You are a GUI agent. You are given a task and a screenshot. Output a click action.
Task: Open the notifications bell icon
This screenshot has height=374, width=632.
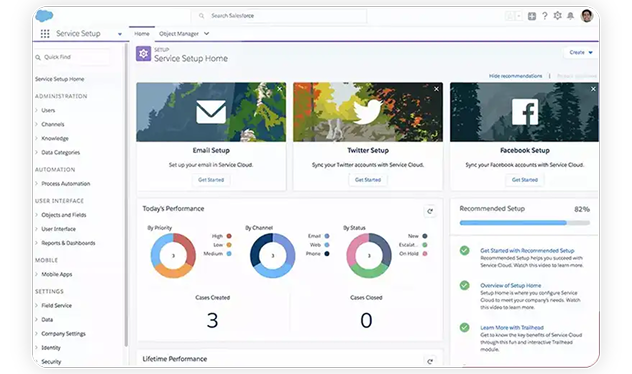coord(570,16)
